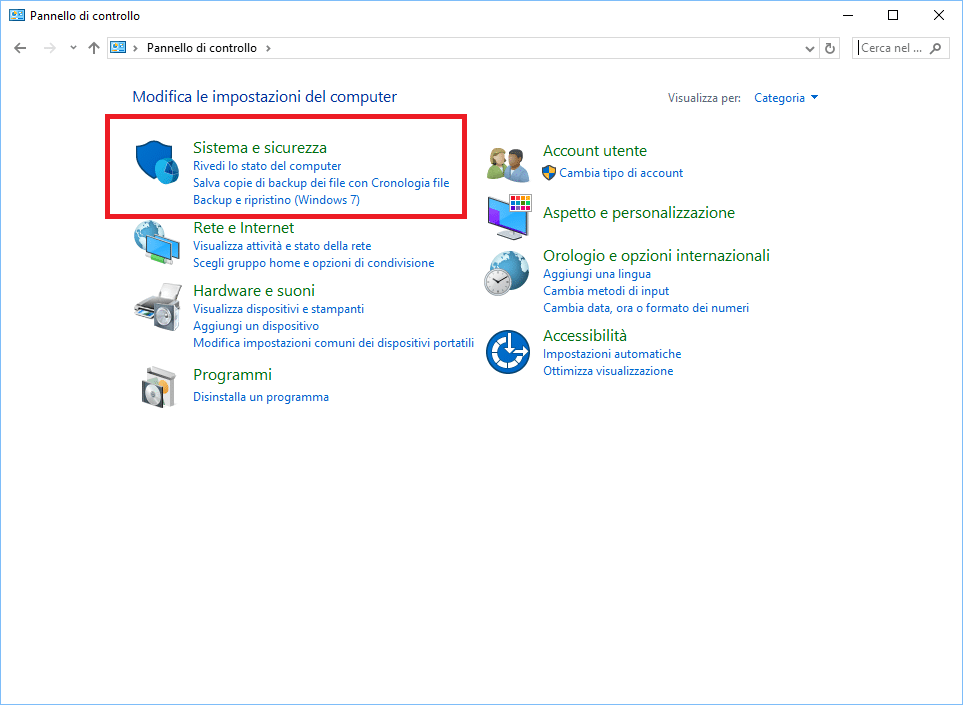Click Visualizza dispositivi e stampanti

click(x=279, y=309)
